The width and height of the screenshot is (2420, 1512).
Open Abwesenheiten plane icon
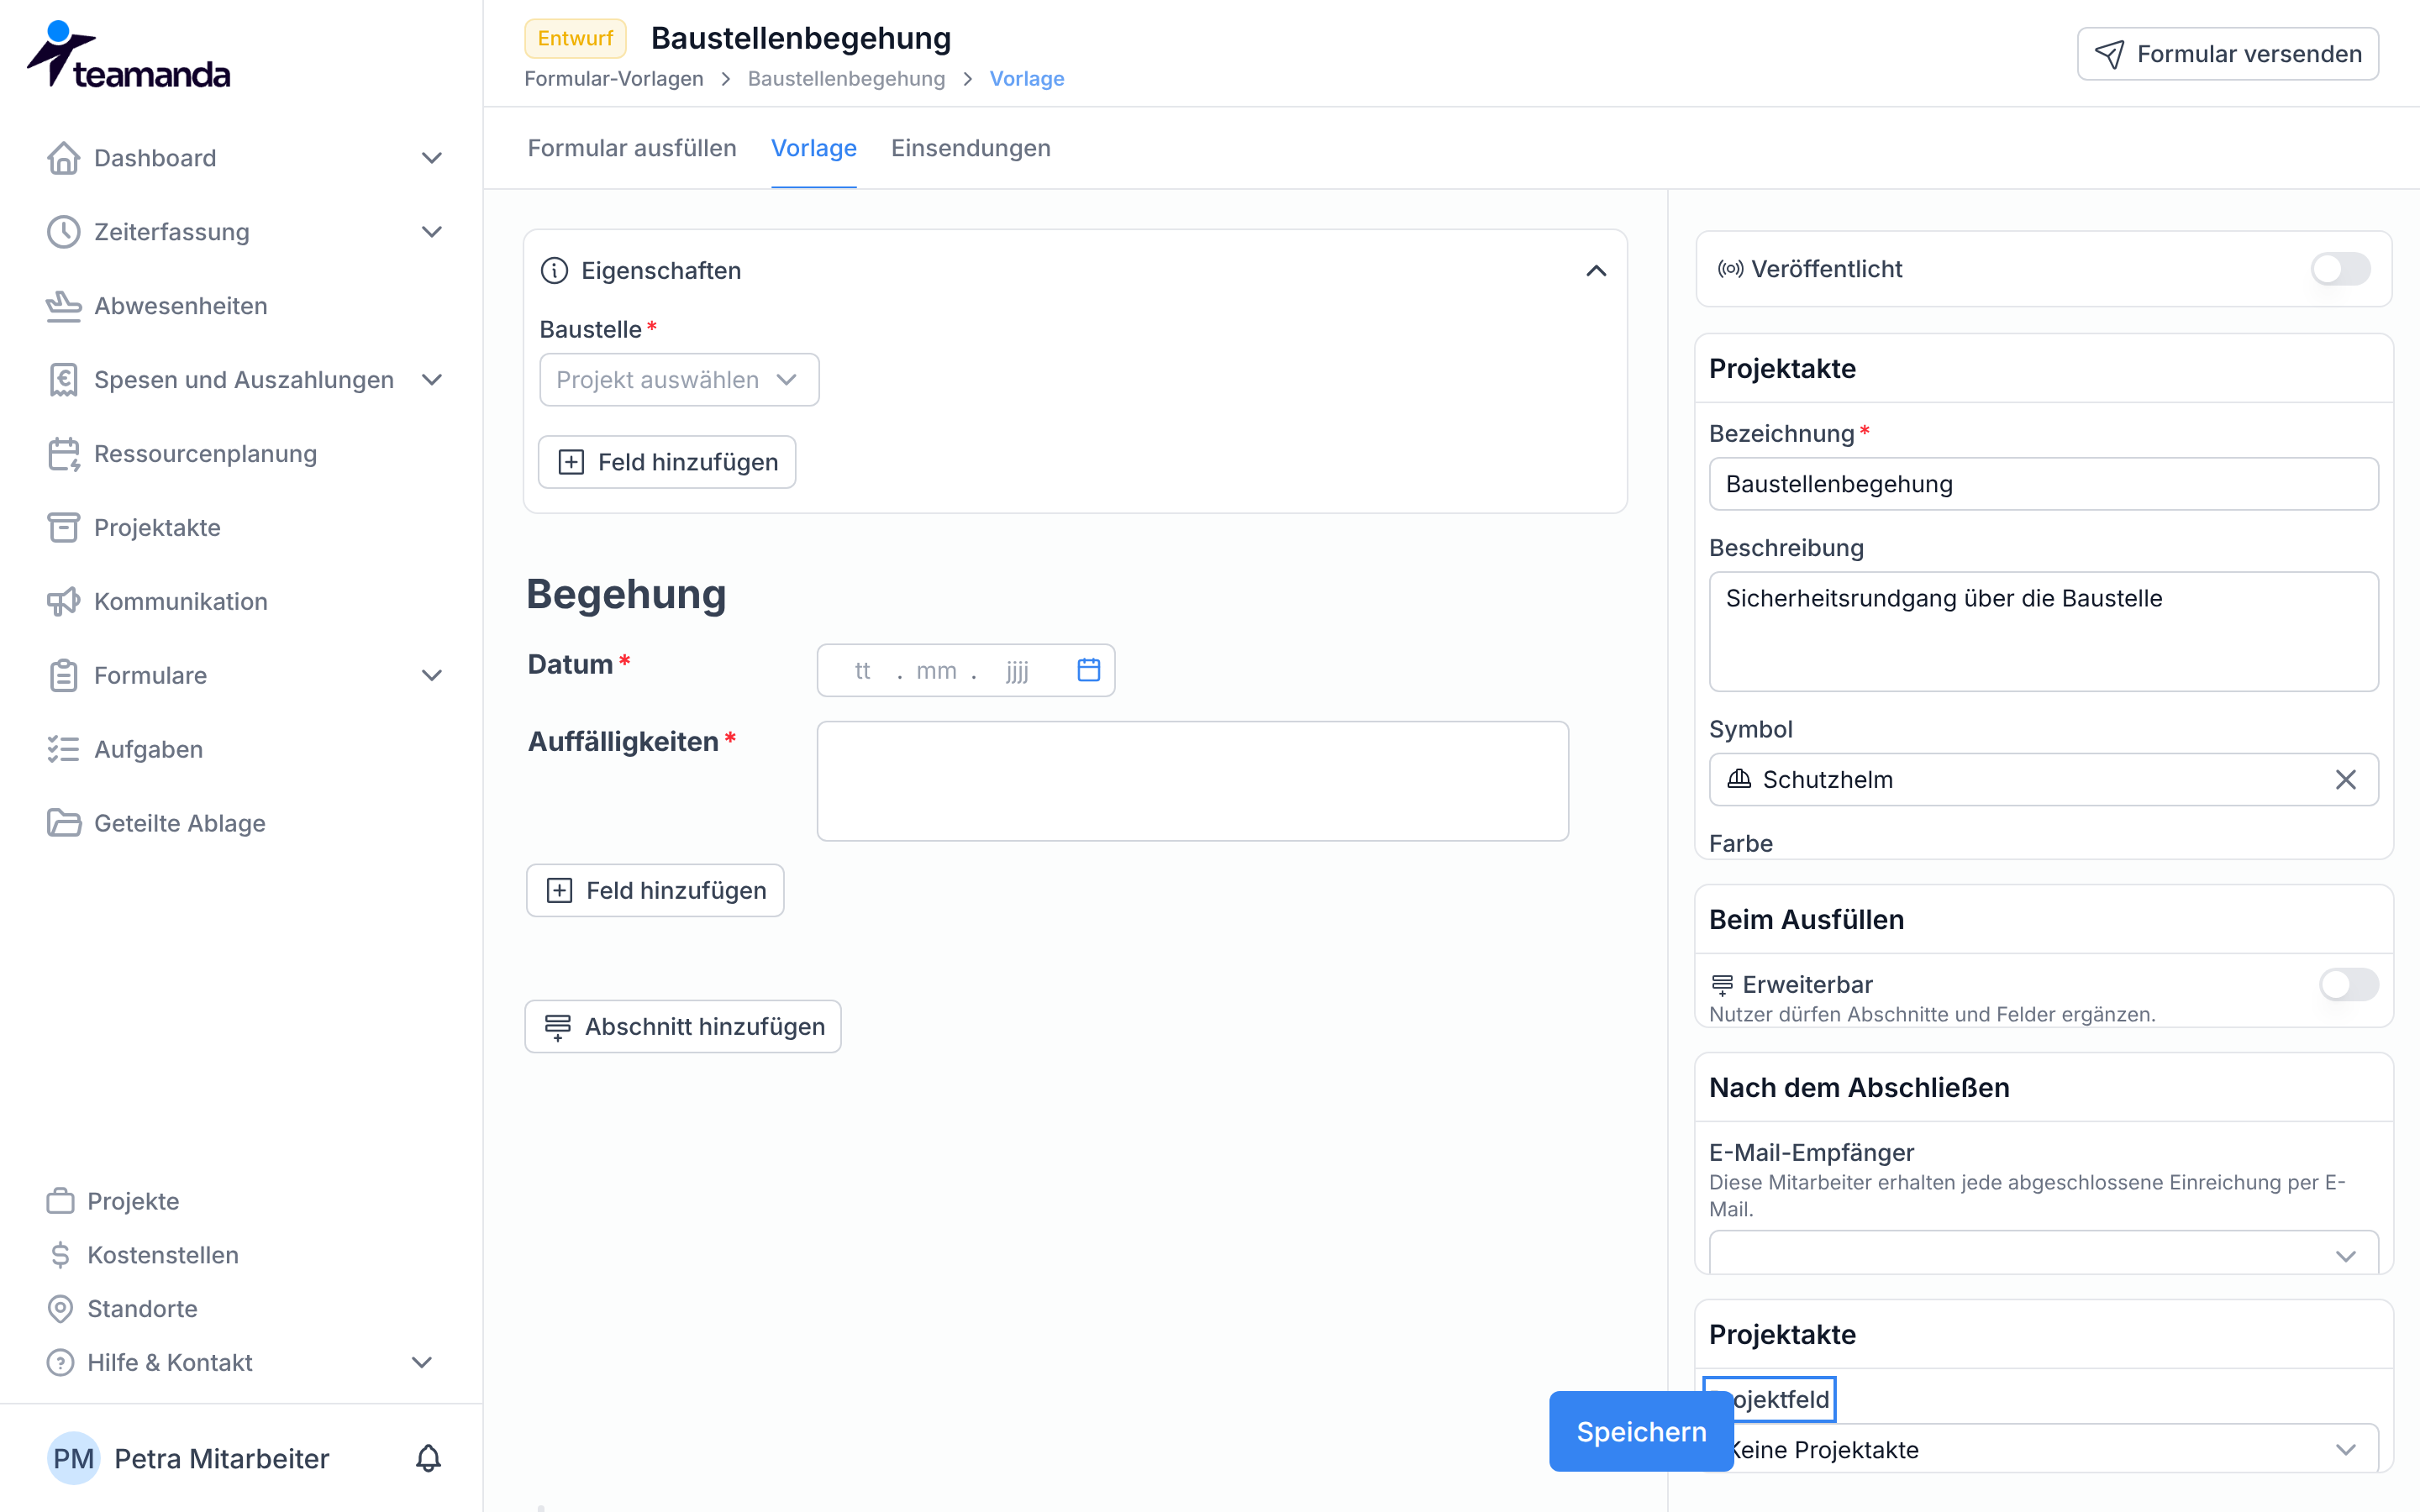click(63, 306)
